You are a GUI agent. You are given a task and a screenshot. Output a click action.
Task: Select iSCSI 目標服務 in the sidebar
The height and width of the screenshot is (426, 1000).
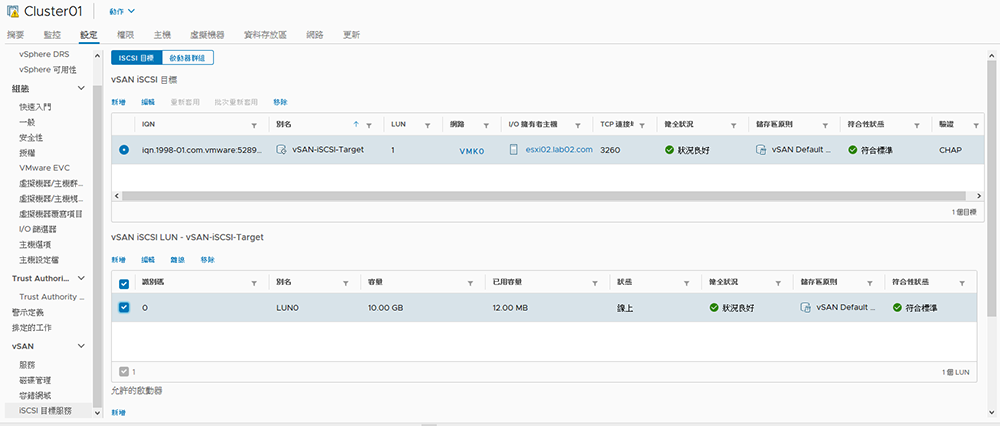tap(46, 411)
